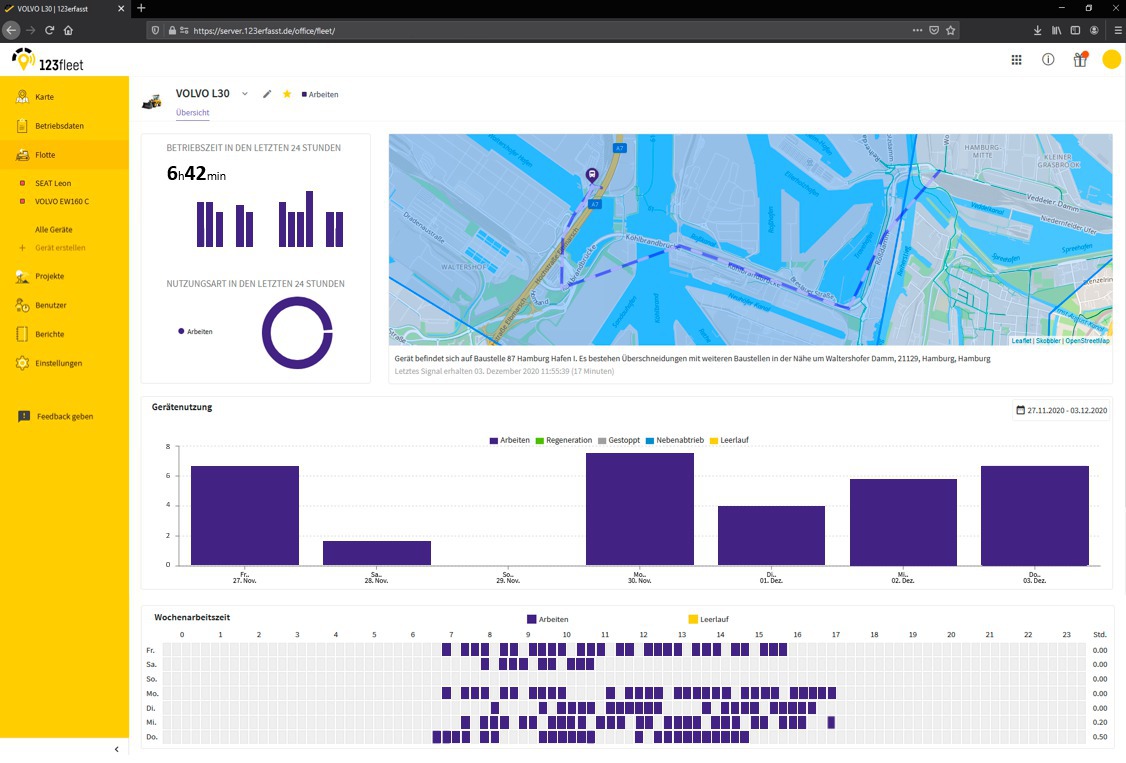Open the Karte map icon in sidebar
Image resolution: width=1126 pixels, height=763 pixels.
(22, 96)
